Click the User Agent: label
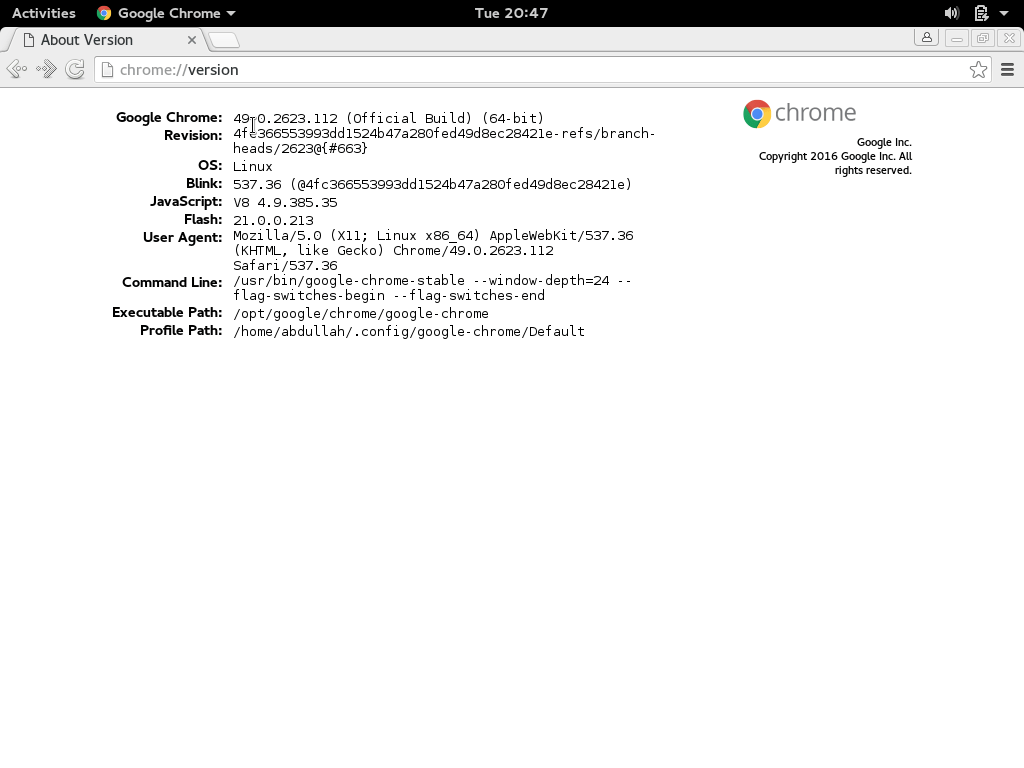The width and height of the screenshot is (1024, 768). tap(182, 238)
